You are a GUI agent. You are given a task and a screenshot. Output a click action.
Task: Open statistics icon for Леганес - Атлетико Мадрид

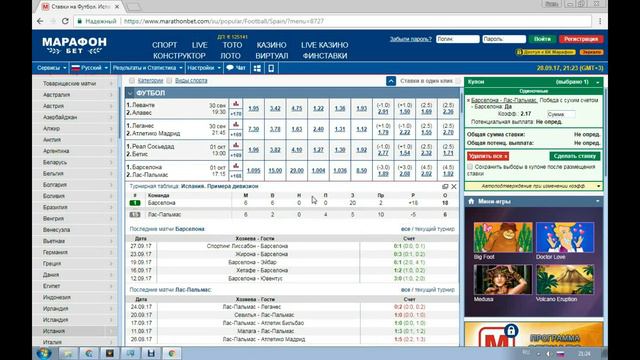pyautogui.click(x=236, y=125)
